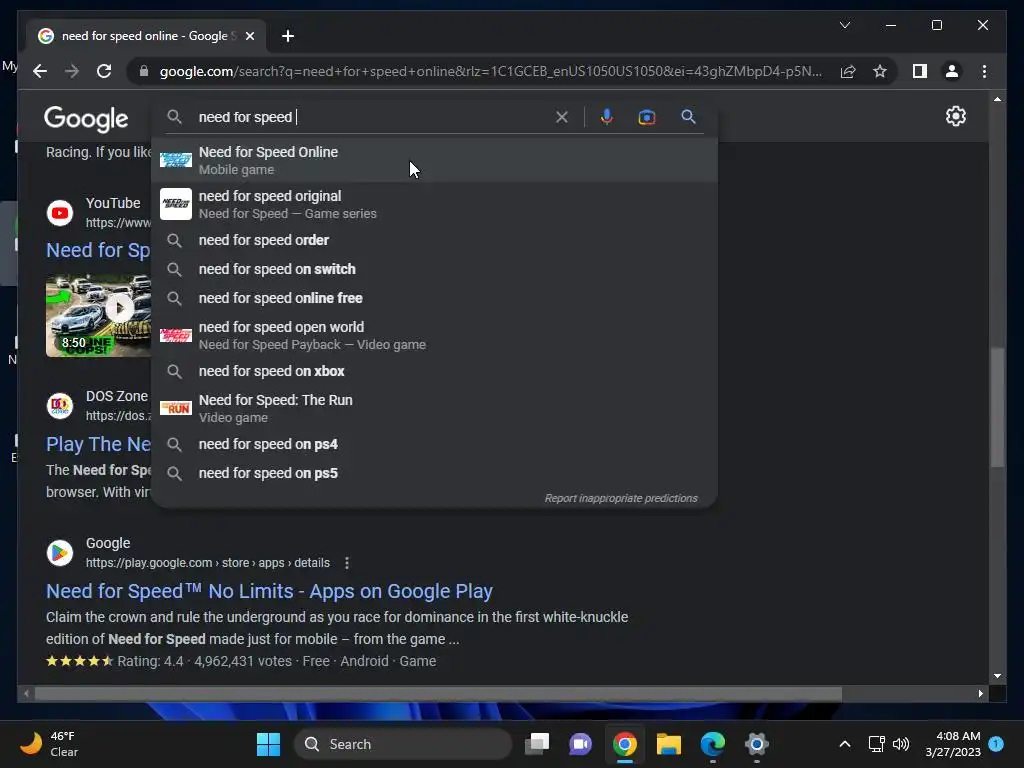Select suggestion need for speed on ps4
Screen dimensions: 1024x768
point(434,444)
